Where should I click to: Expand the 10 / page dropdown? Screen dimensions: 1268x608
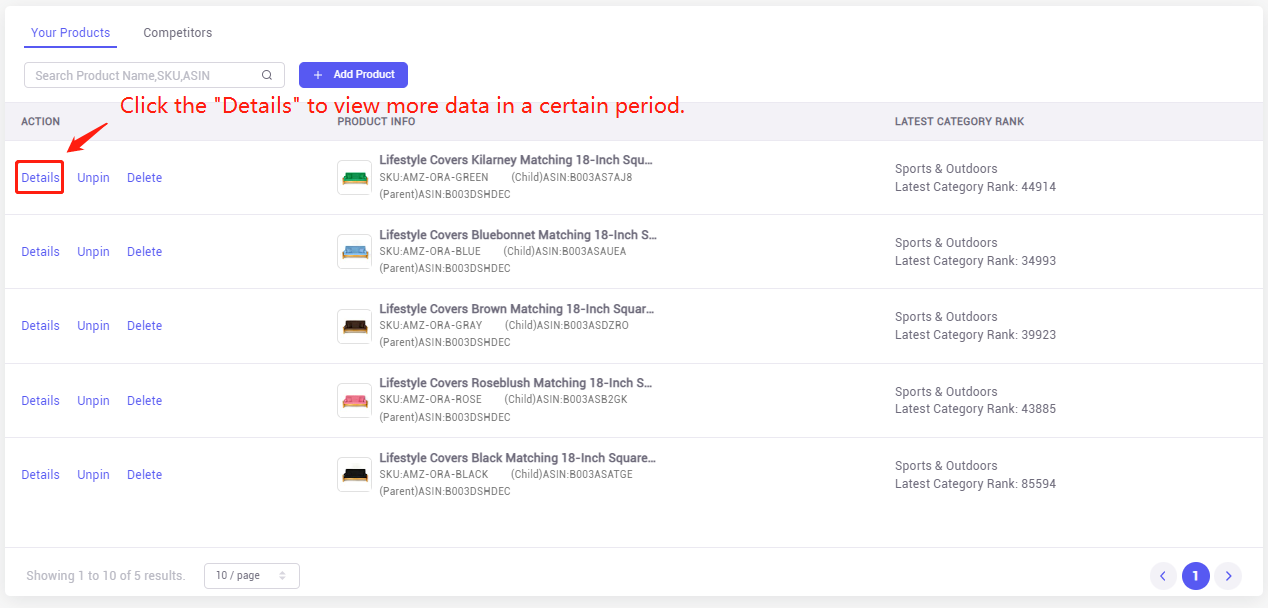click(252, 576)
